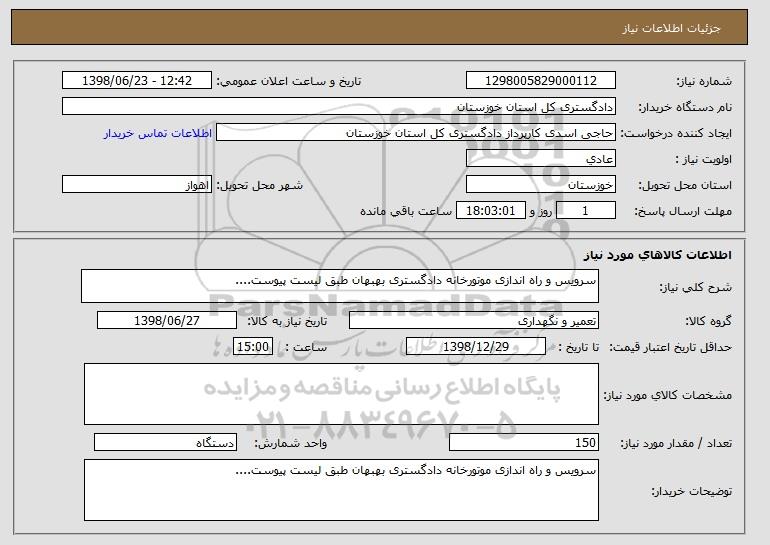Click the quantity field showing 150
This screenshot has width=770, height=545.
click(524, 442)
